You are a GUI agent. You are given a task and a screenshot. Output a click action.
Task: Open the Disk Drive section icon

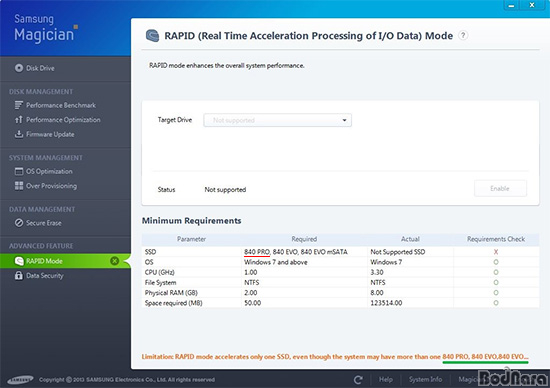(x=19, y=68)
